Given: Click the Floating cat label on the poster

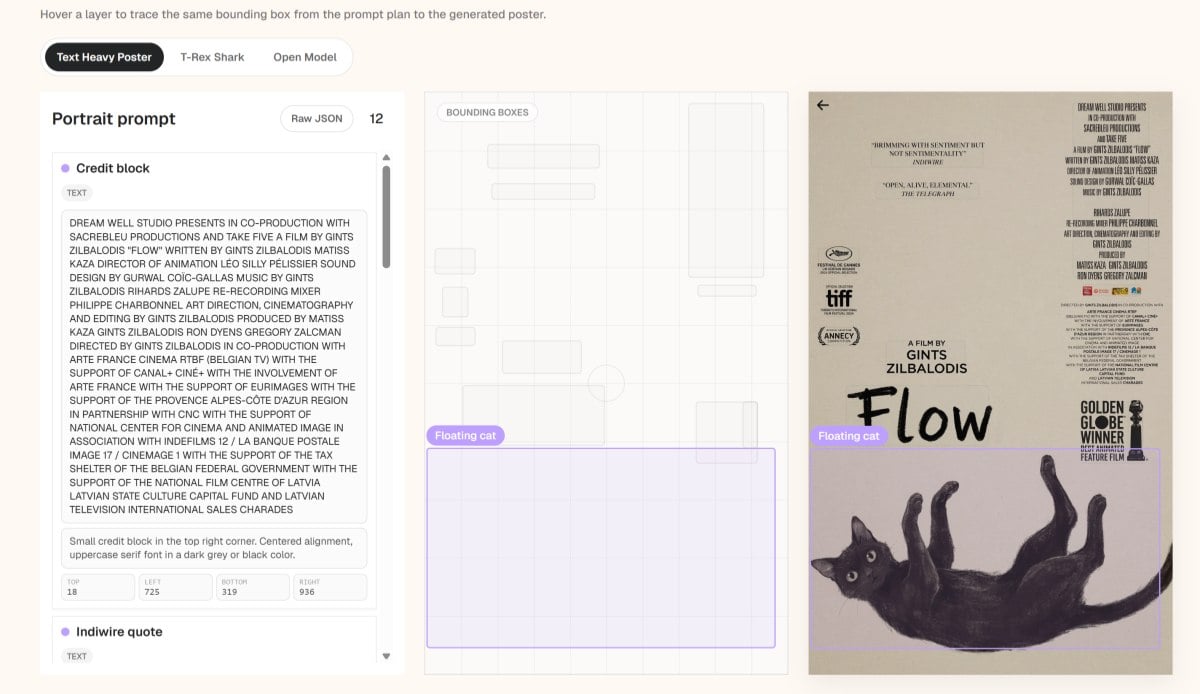Looking at the screenshot, I should coord(848,436).
